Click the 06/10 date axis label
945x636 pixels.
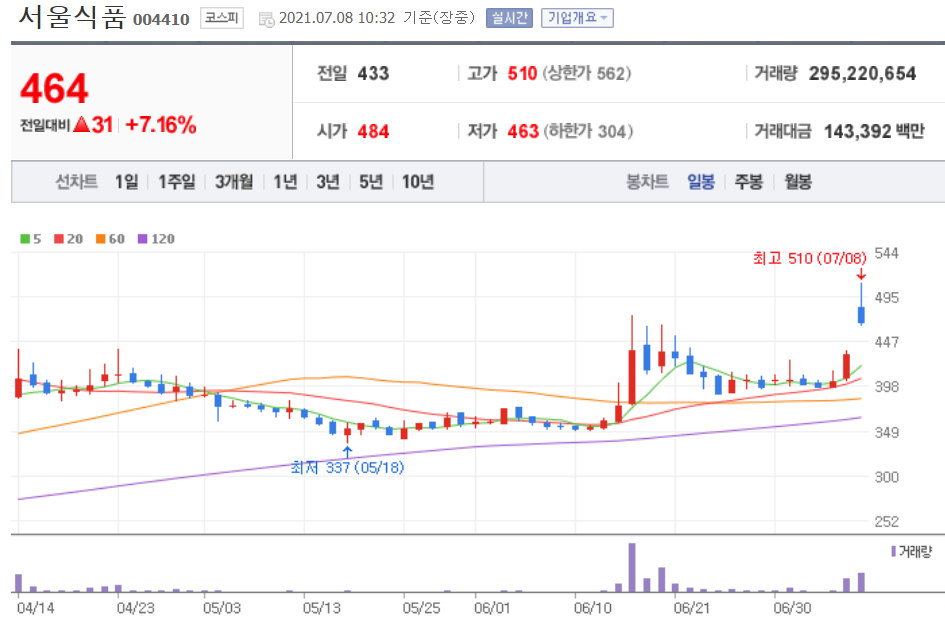(592, 608)
